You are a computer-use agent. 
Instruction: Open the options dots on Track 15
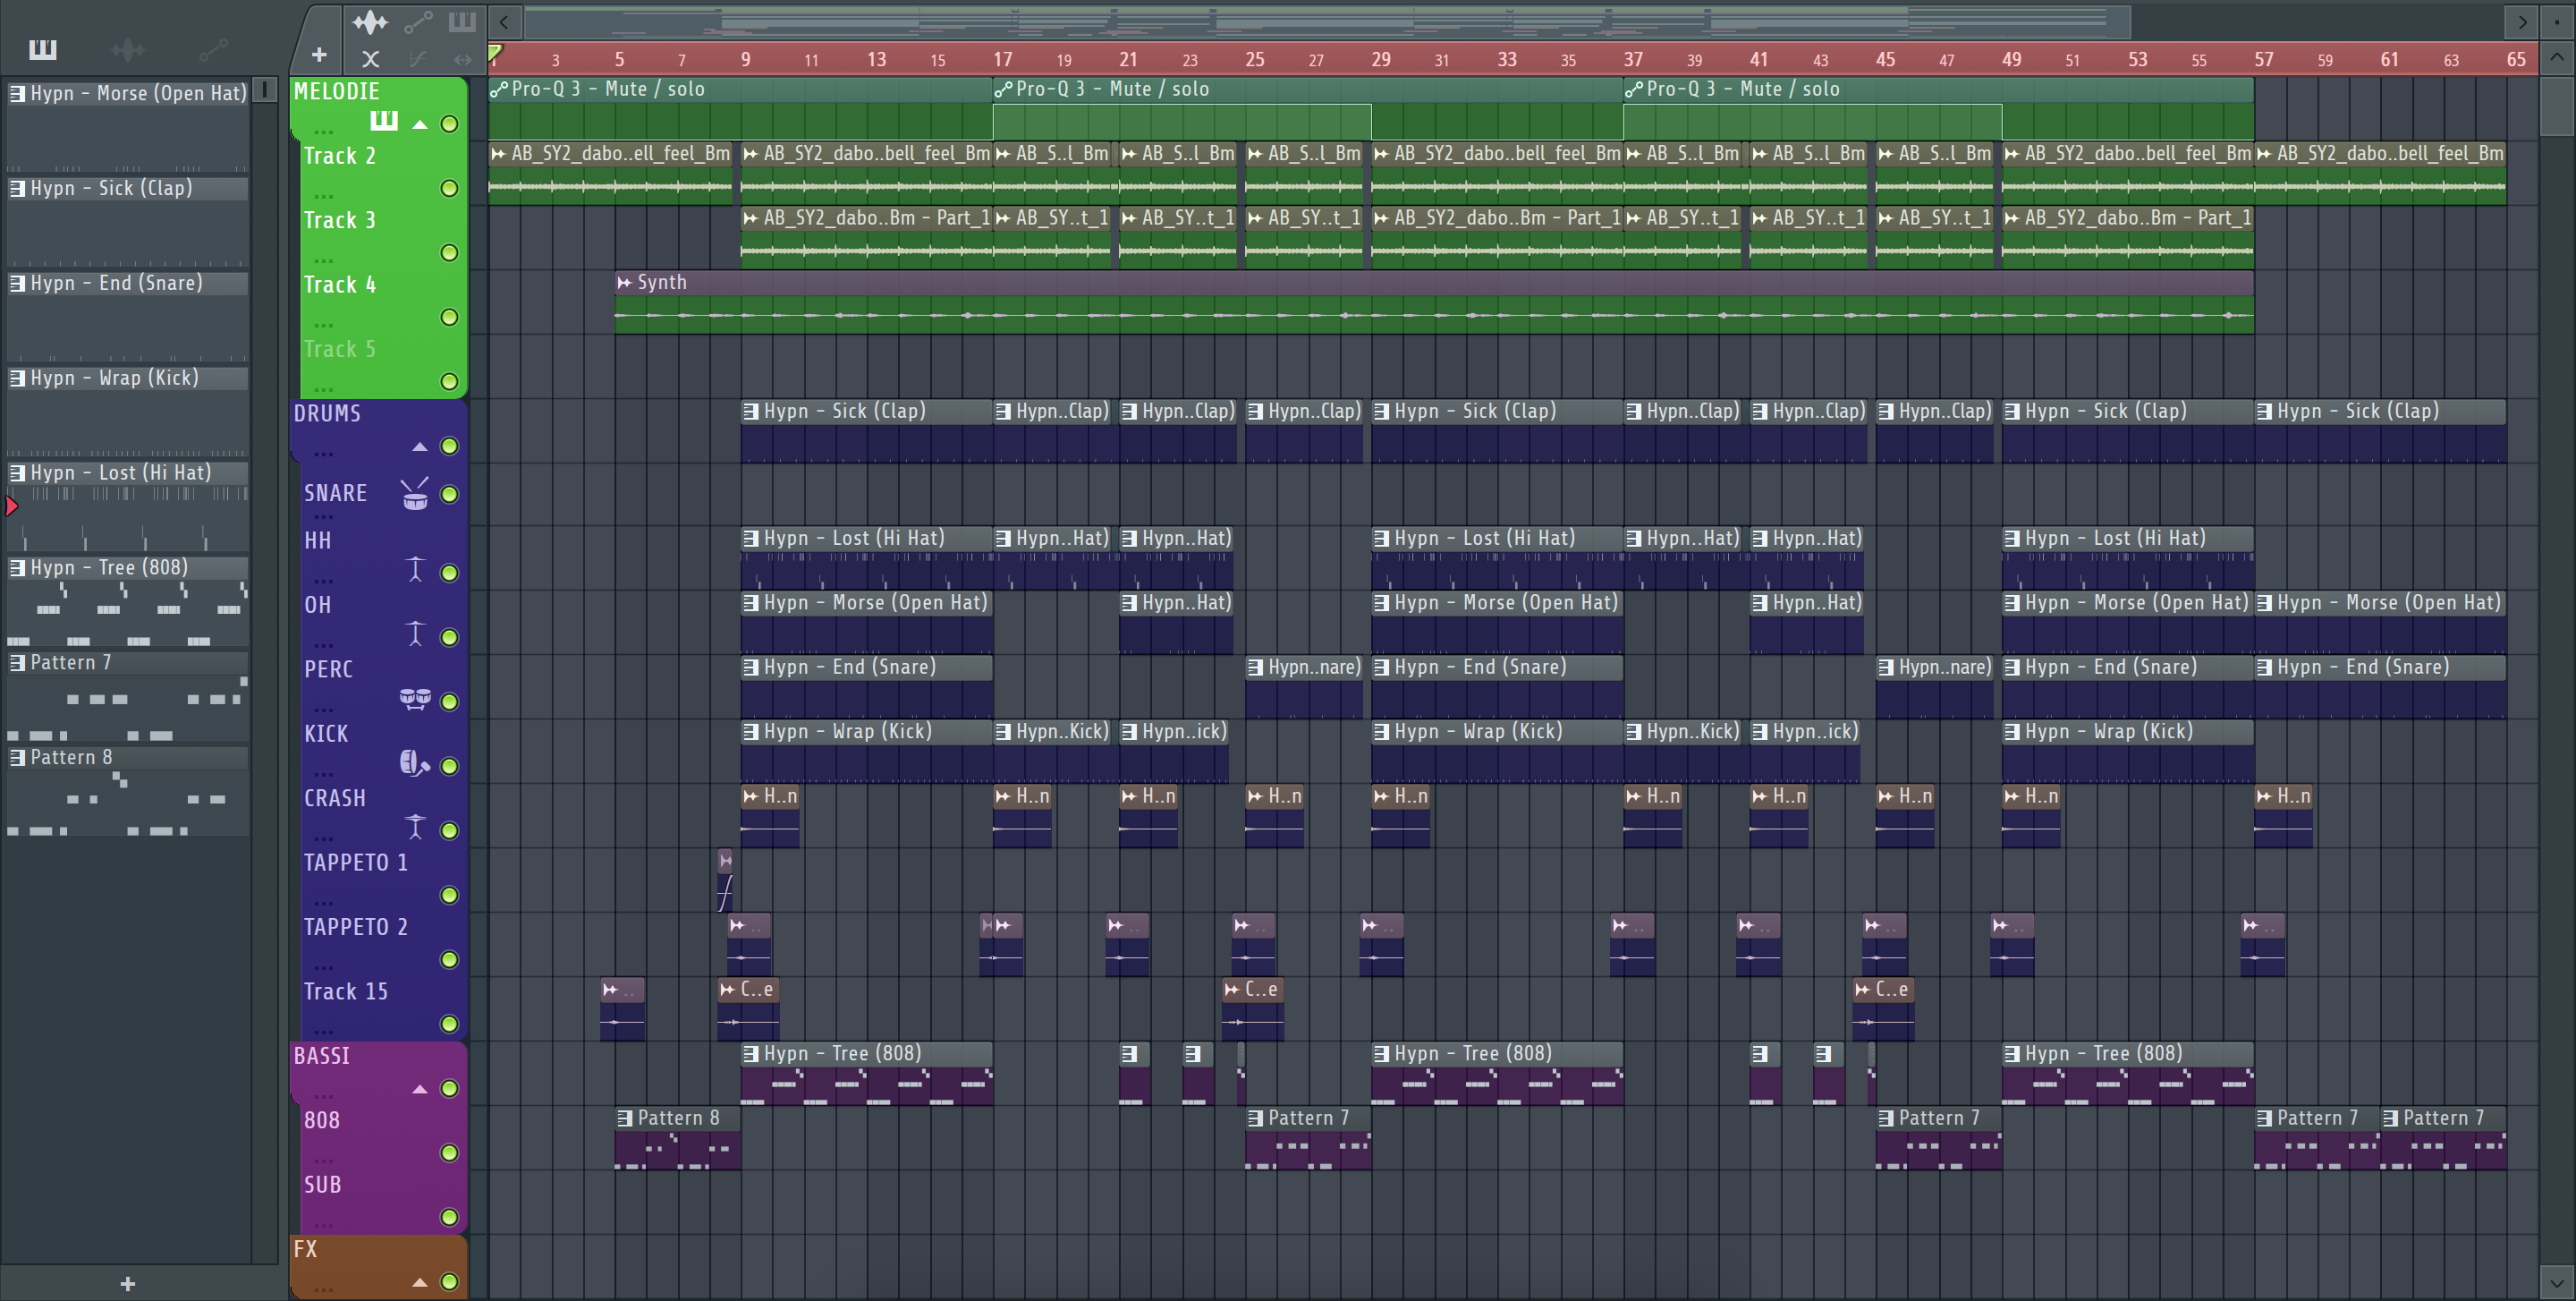click(x=323, y=1032)
